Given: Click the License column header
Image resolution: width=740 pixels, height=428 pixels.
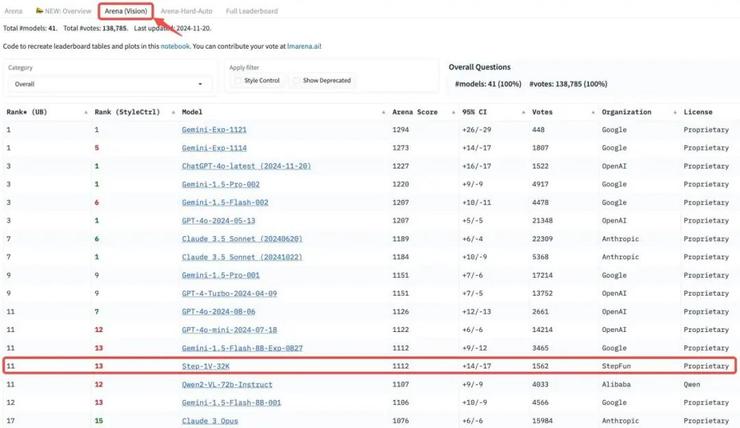Looking at the screenshot, I should tap(698, 112).
